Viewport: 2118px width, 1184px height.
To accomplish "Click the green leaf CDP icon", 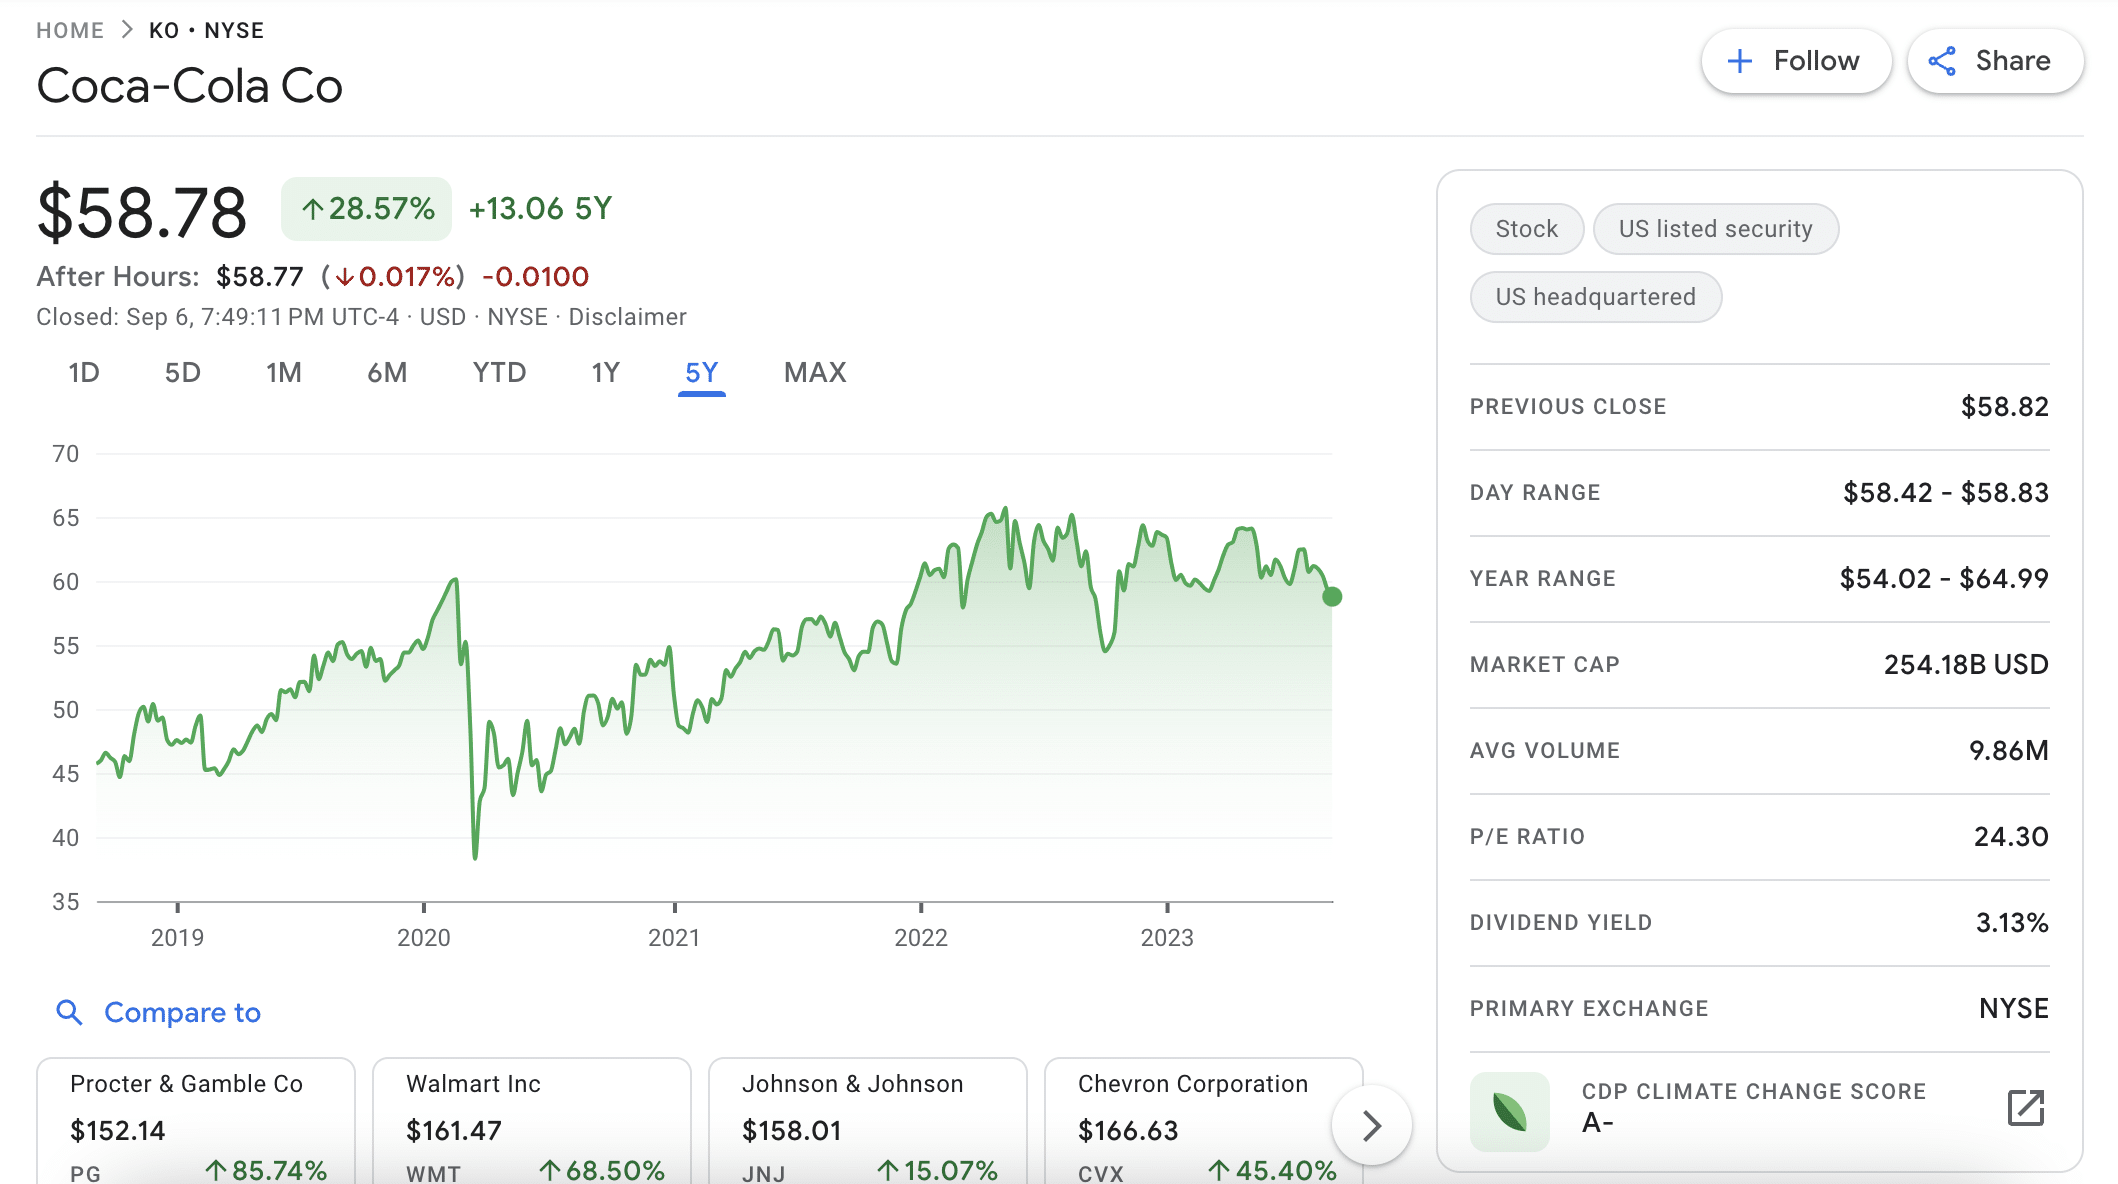I will pyautogui.click(x=1510, y=1111).
